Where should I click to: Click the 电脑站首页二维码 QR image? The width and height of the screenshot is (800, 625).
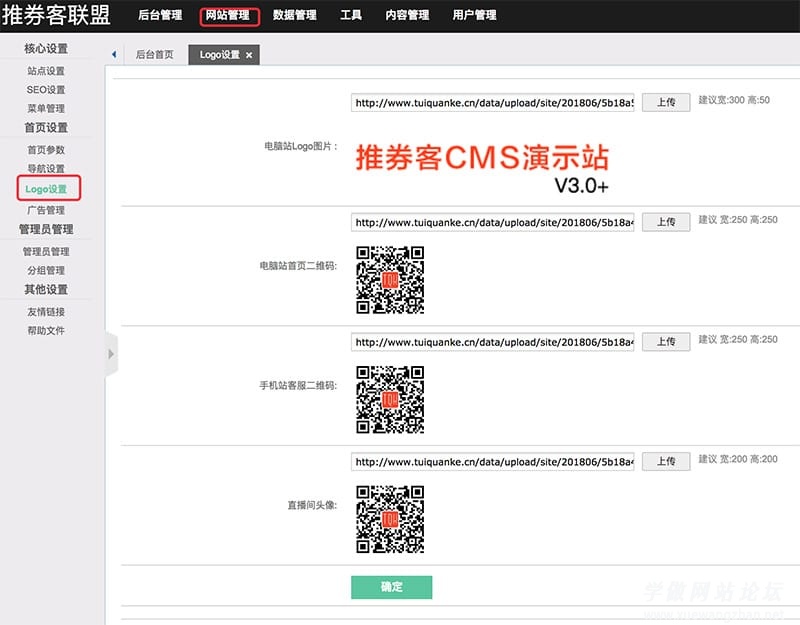(390, 280)
